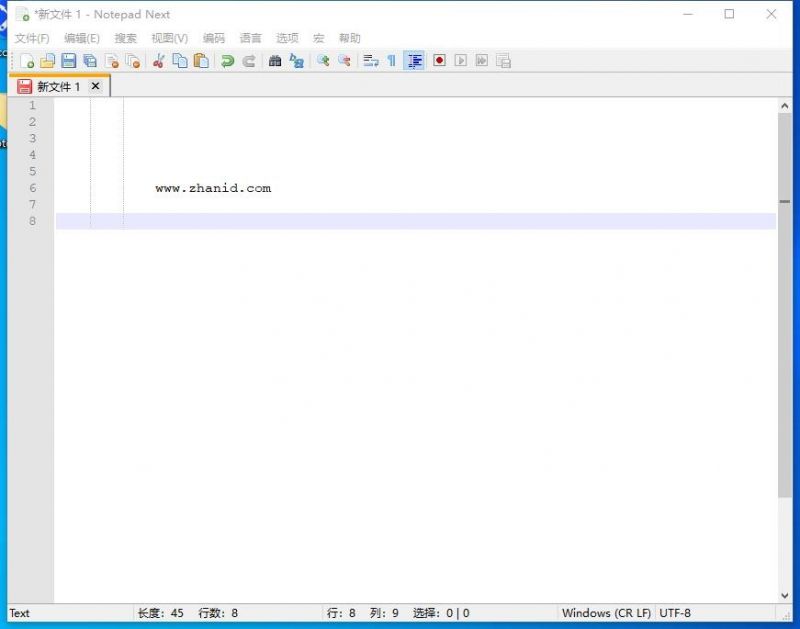
Task: Zoom out with magnifier minus icon
Action: point(344,61)
